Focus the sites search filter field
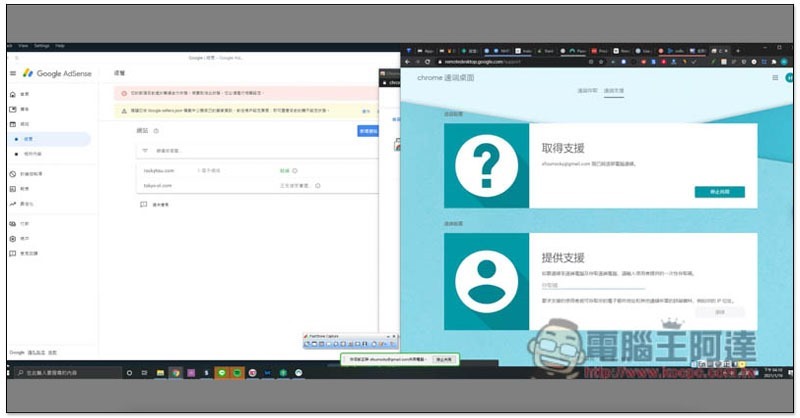This screenshot has width=800, height=418. pyautogui.click(x=258, y=151)
